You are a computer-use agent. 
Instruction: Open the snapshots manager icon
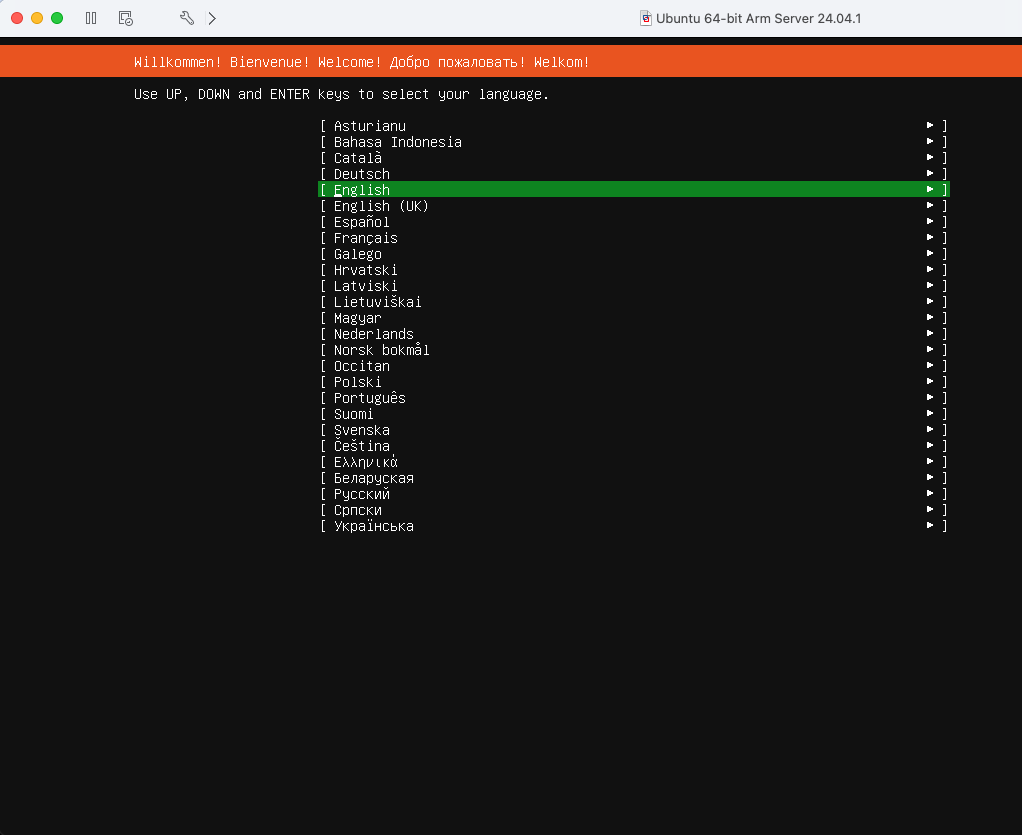click(x=126, y=18)
